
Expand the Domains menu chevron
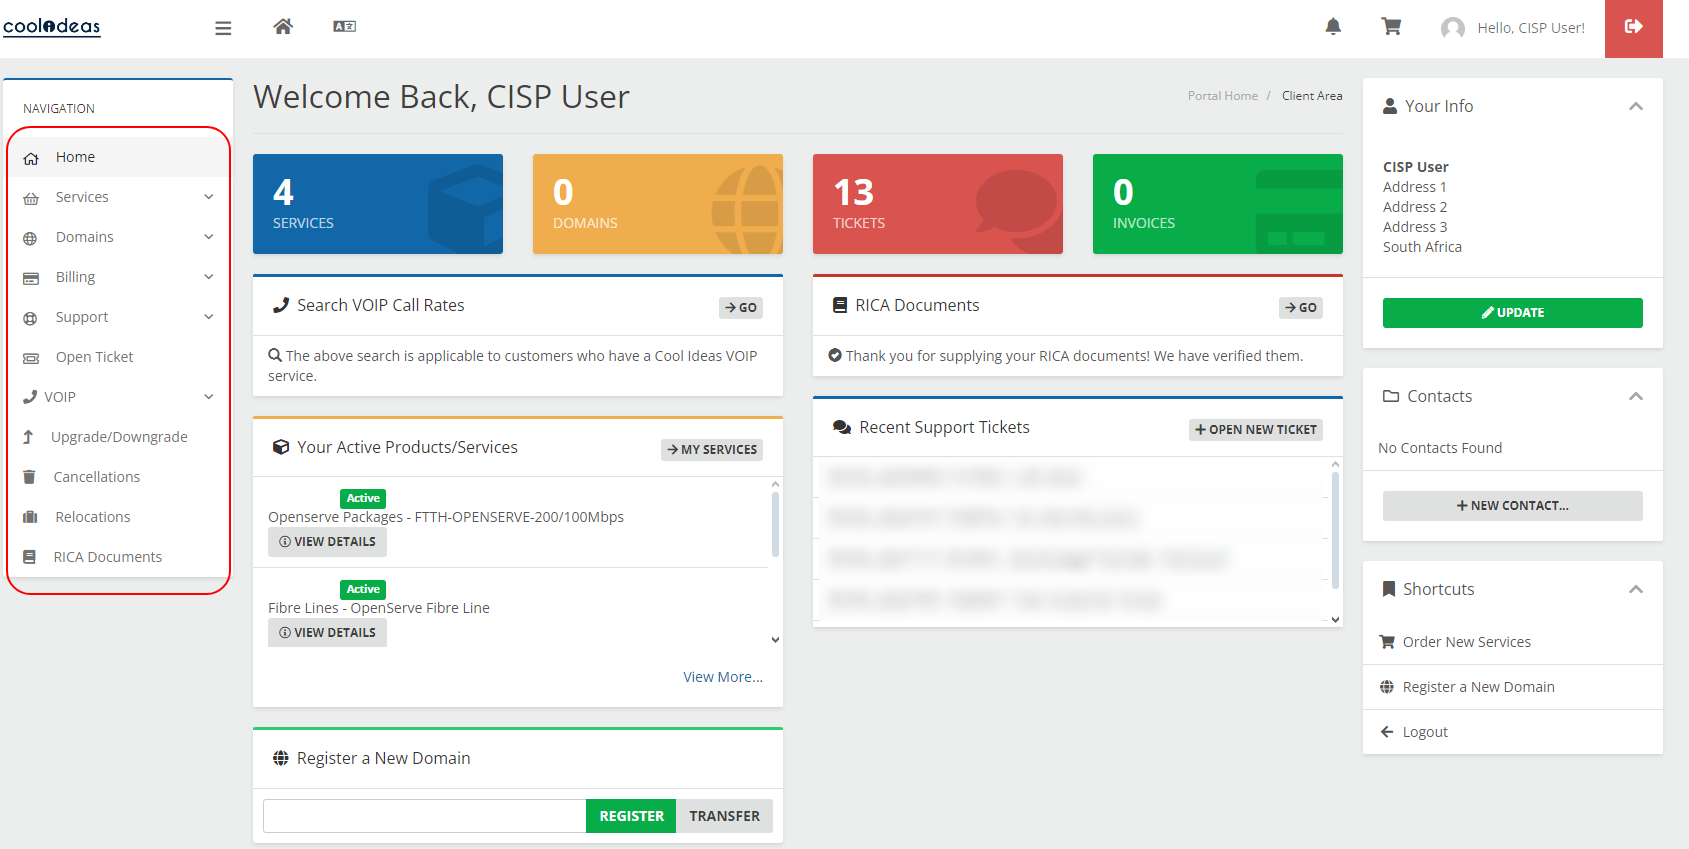(x=209, y=237)
